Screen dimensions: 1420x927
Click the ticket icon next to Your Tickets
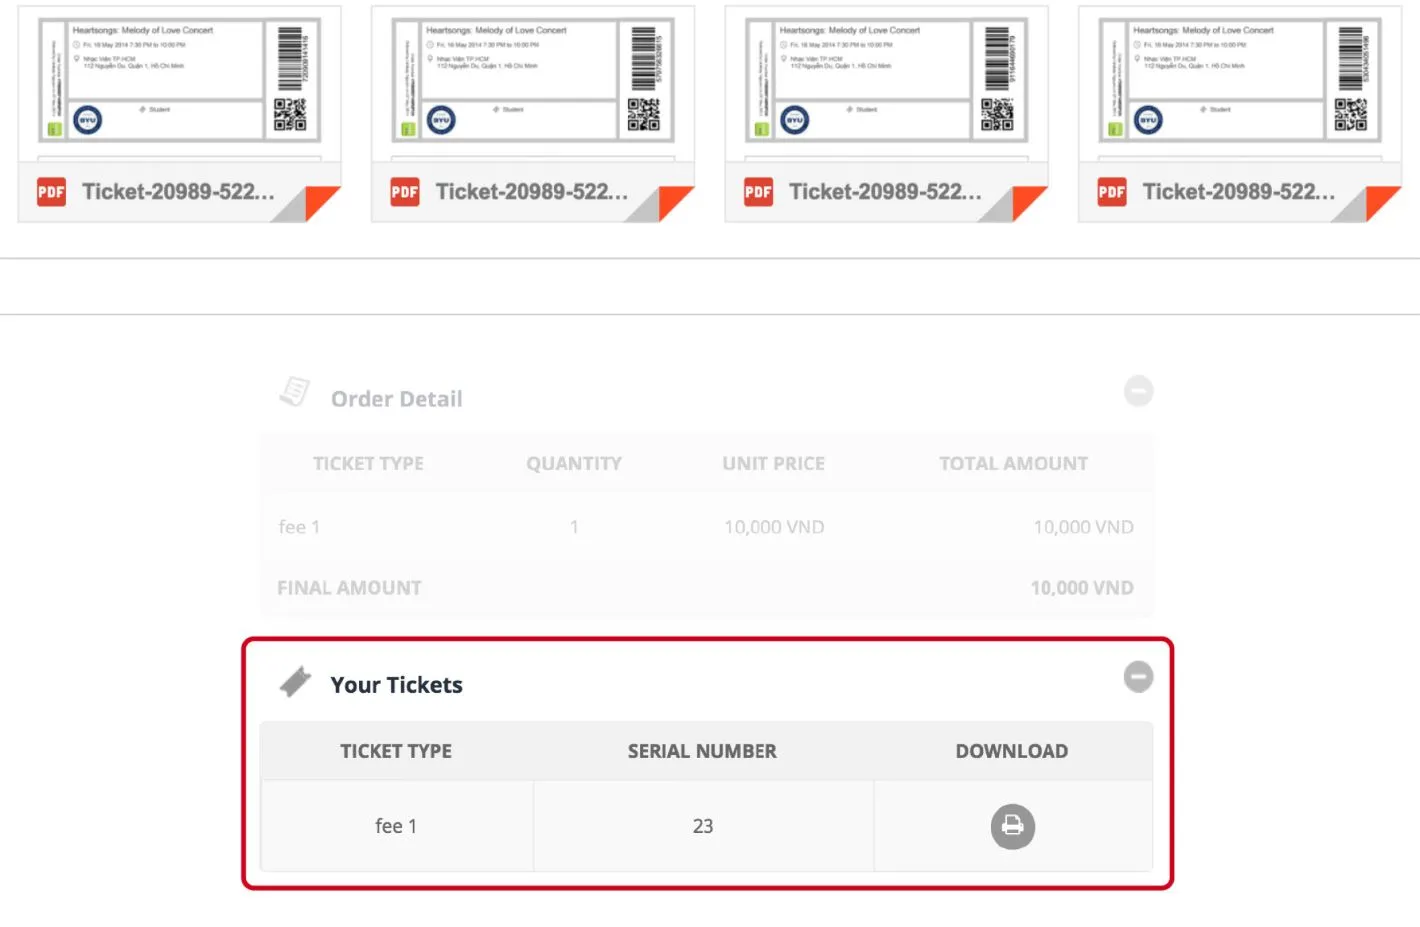pos(296,682)
